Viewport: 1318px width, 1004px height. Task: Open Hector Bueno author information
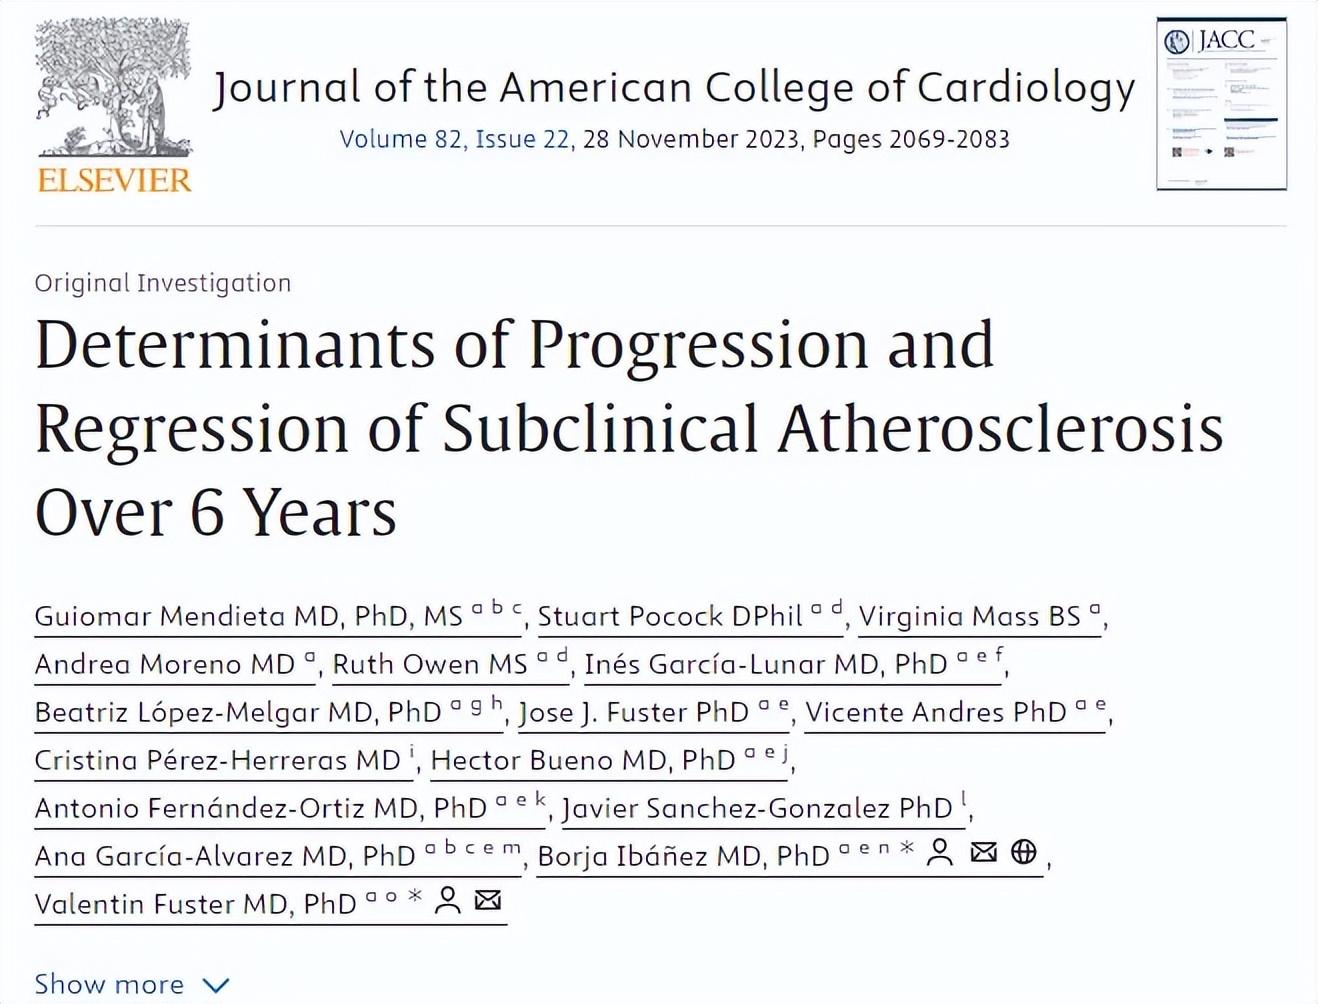(582, 760)
